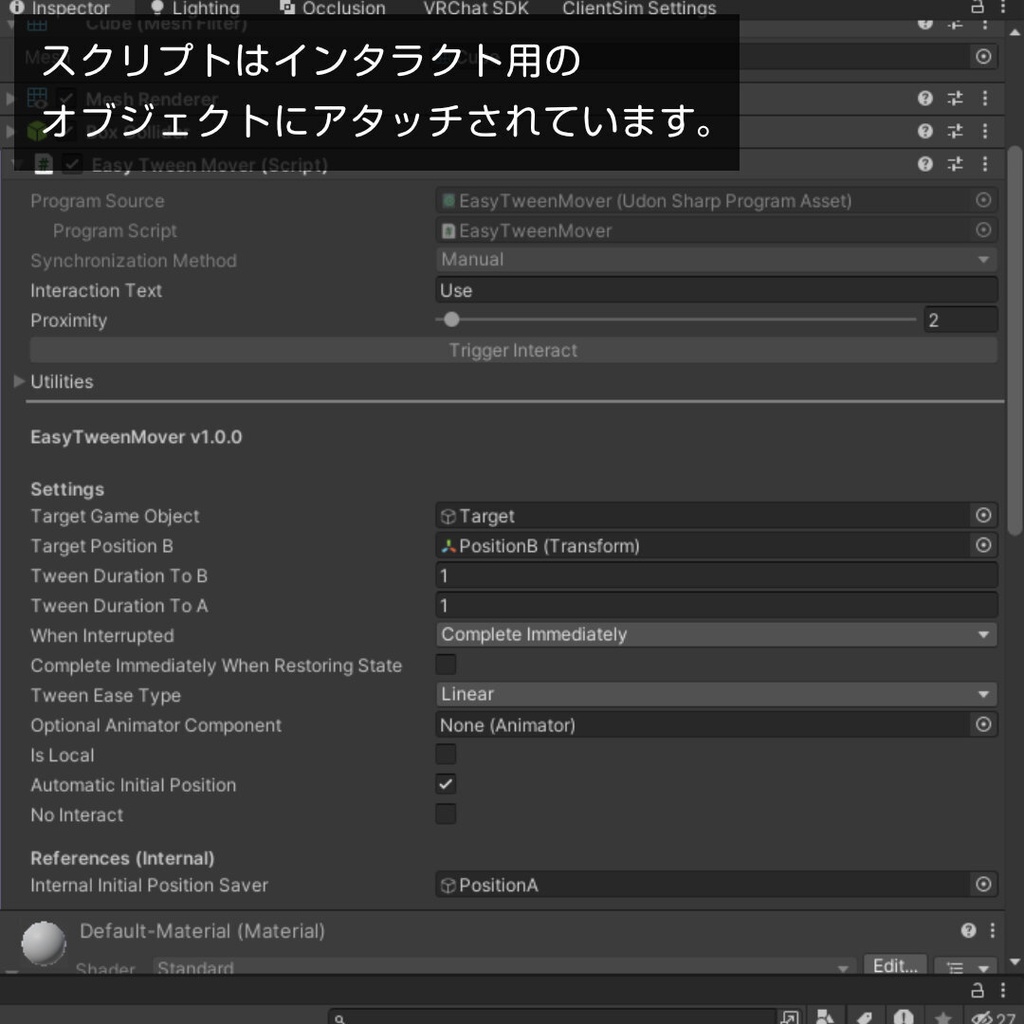Adjust the Proximity slider handle
The height and width of the screenshot is (1024, 1024).
point(451,319)
